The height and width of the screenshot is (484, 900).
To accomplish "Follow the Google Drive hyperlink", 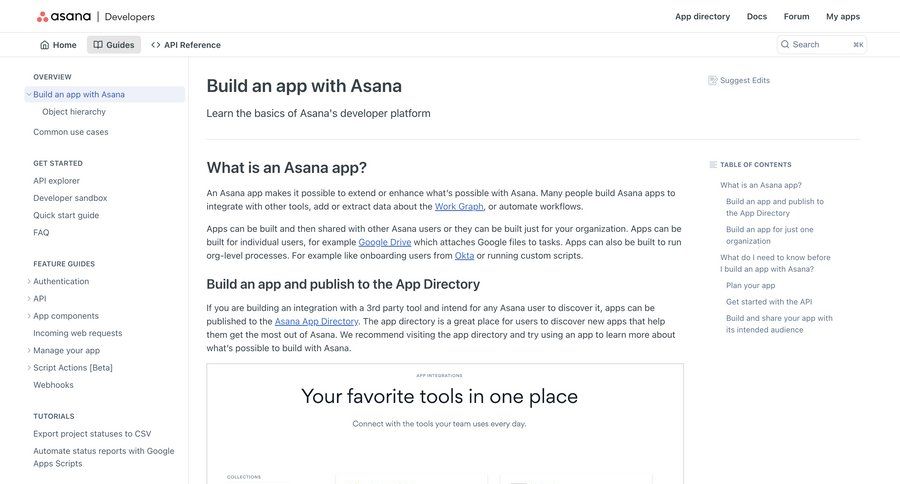I will (x=385, y=242).
